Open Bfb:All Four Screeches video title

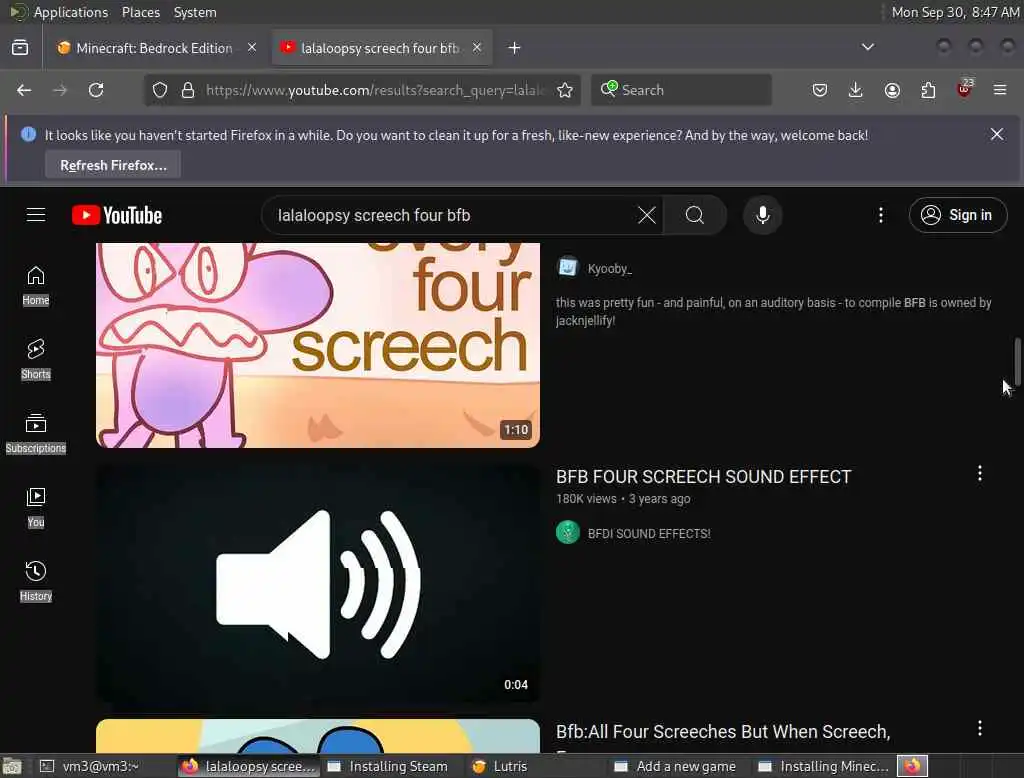[723, 732]
